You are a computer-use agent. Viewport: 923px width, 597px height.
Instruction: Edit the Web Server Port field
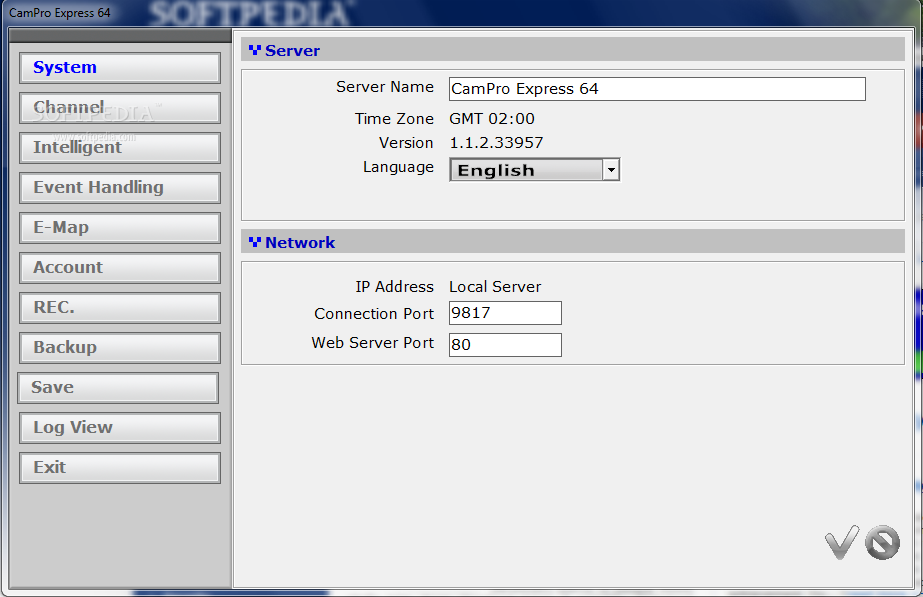tap(505, 344)
